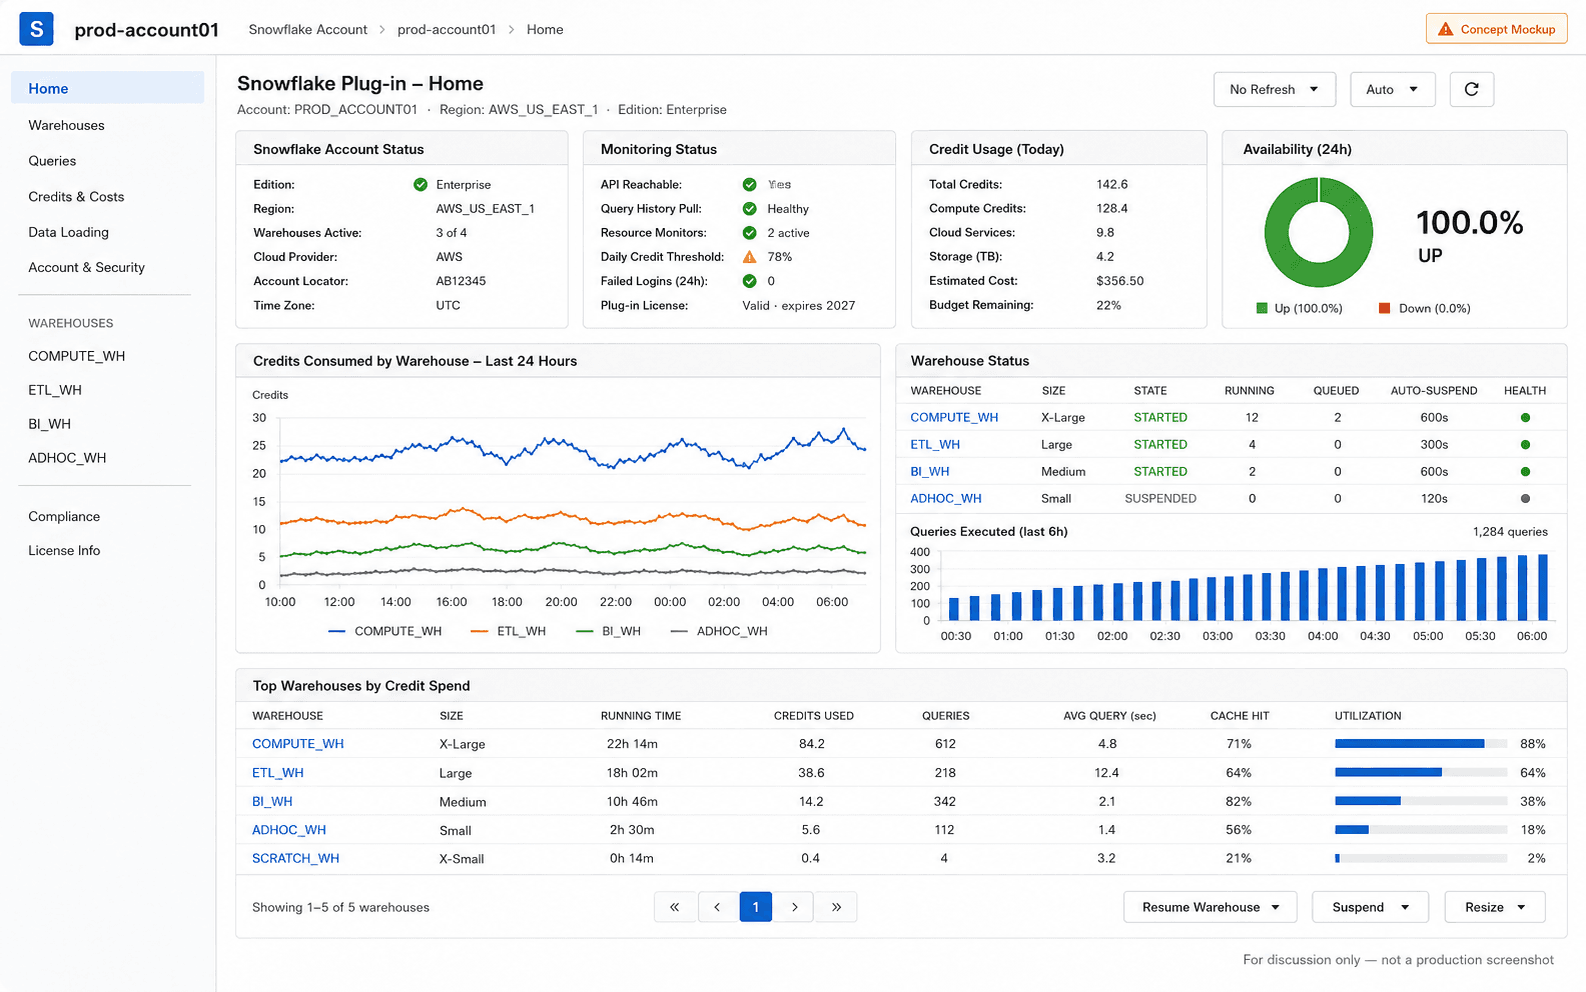Viewport: 1586px width, 992px height.
Task: Click the Daily Credit Threshold warning triangle
Action: 749,256
